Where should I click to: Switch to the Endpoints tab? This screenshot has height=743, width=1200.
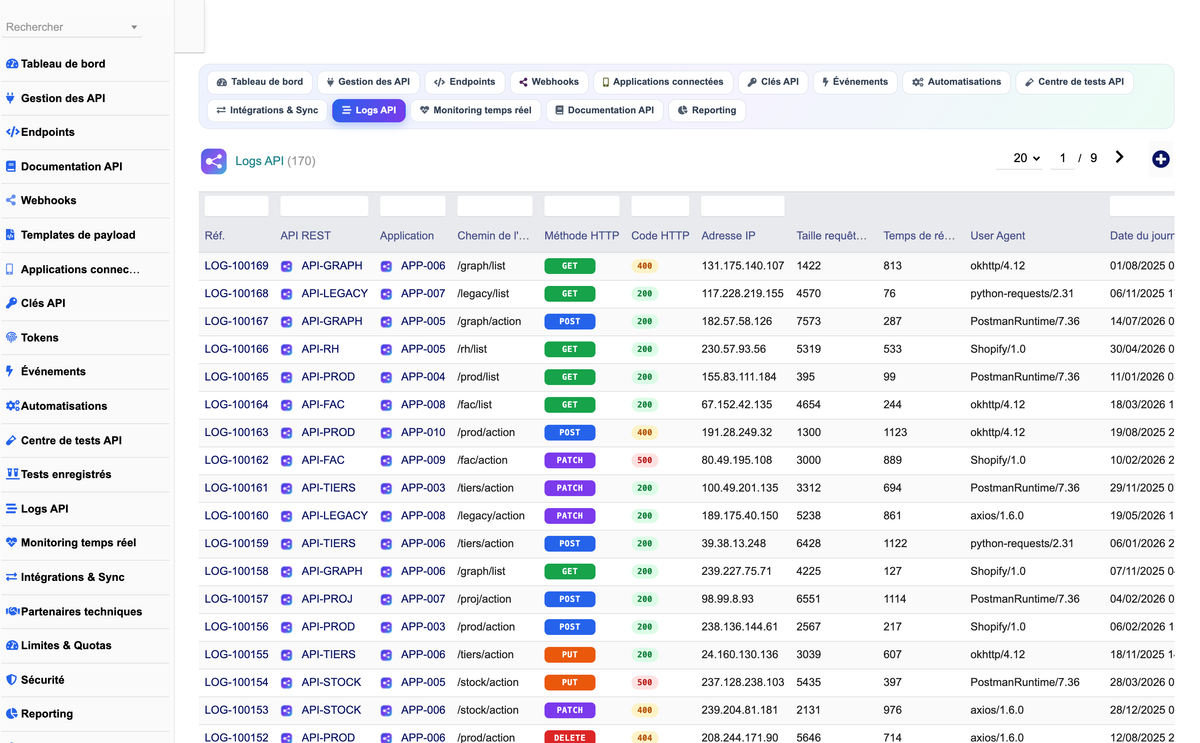coord(465,82)
